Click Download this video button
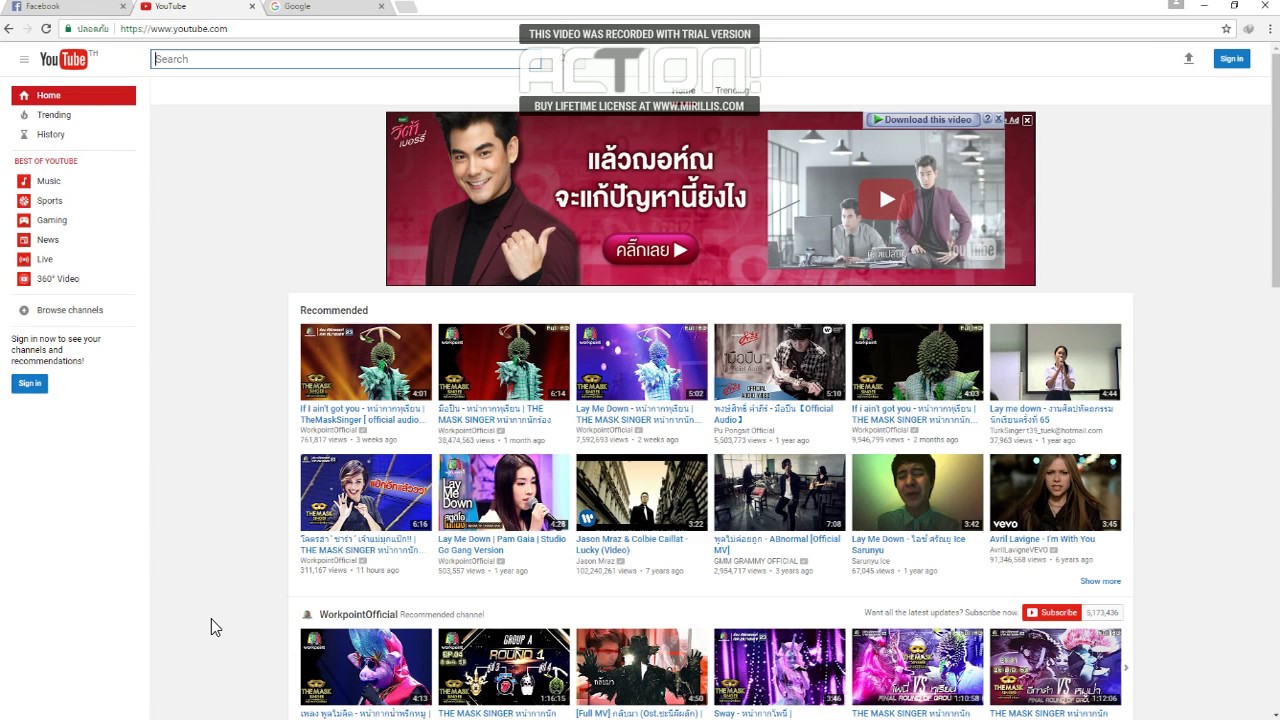The width and height of the screenshot is (1280, 720). [x=922, y=120]
